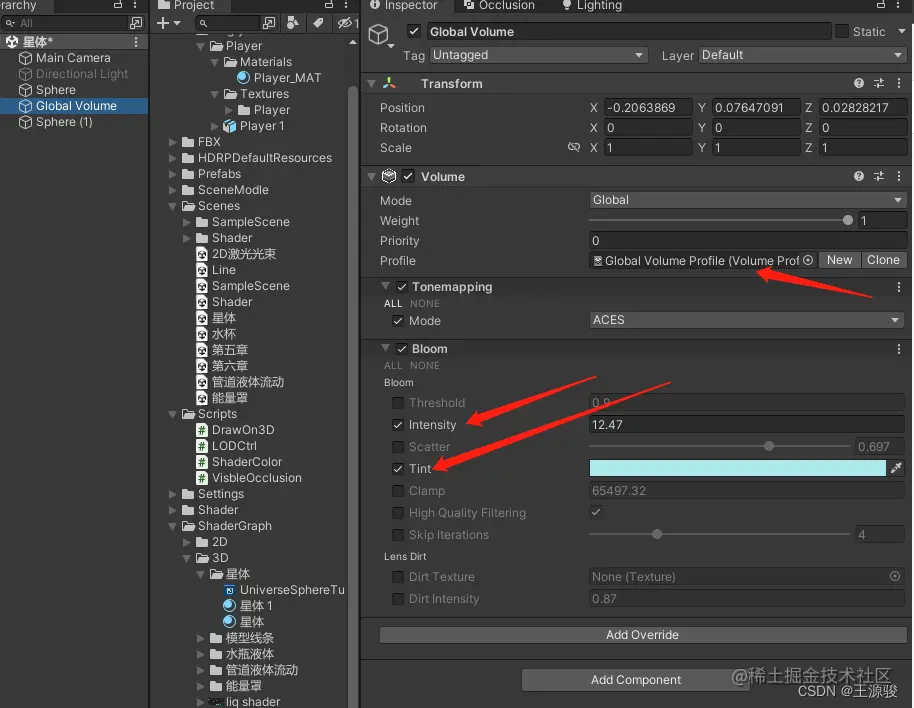
Task: Click search by type icon in Project
Action: tap(293, 23)
